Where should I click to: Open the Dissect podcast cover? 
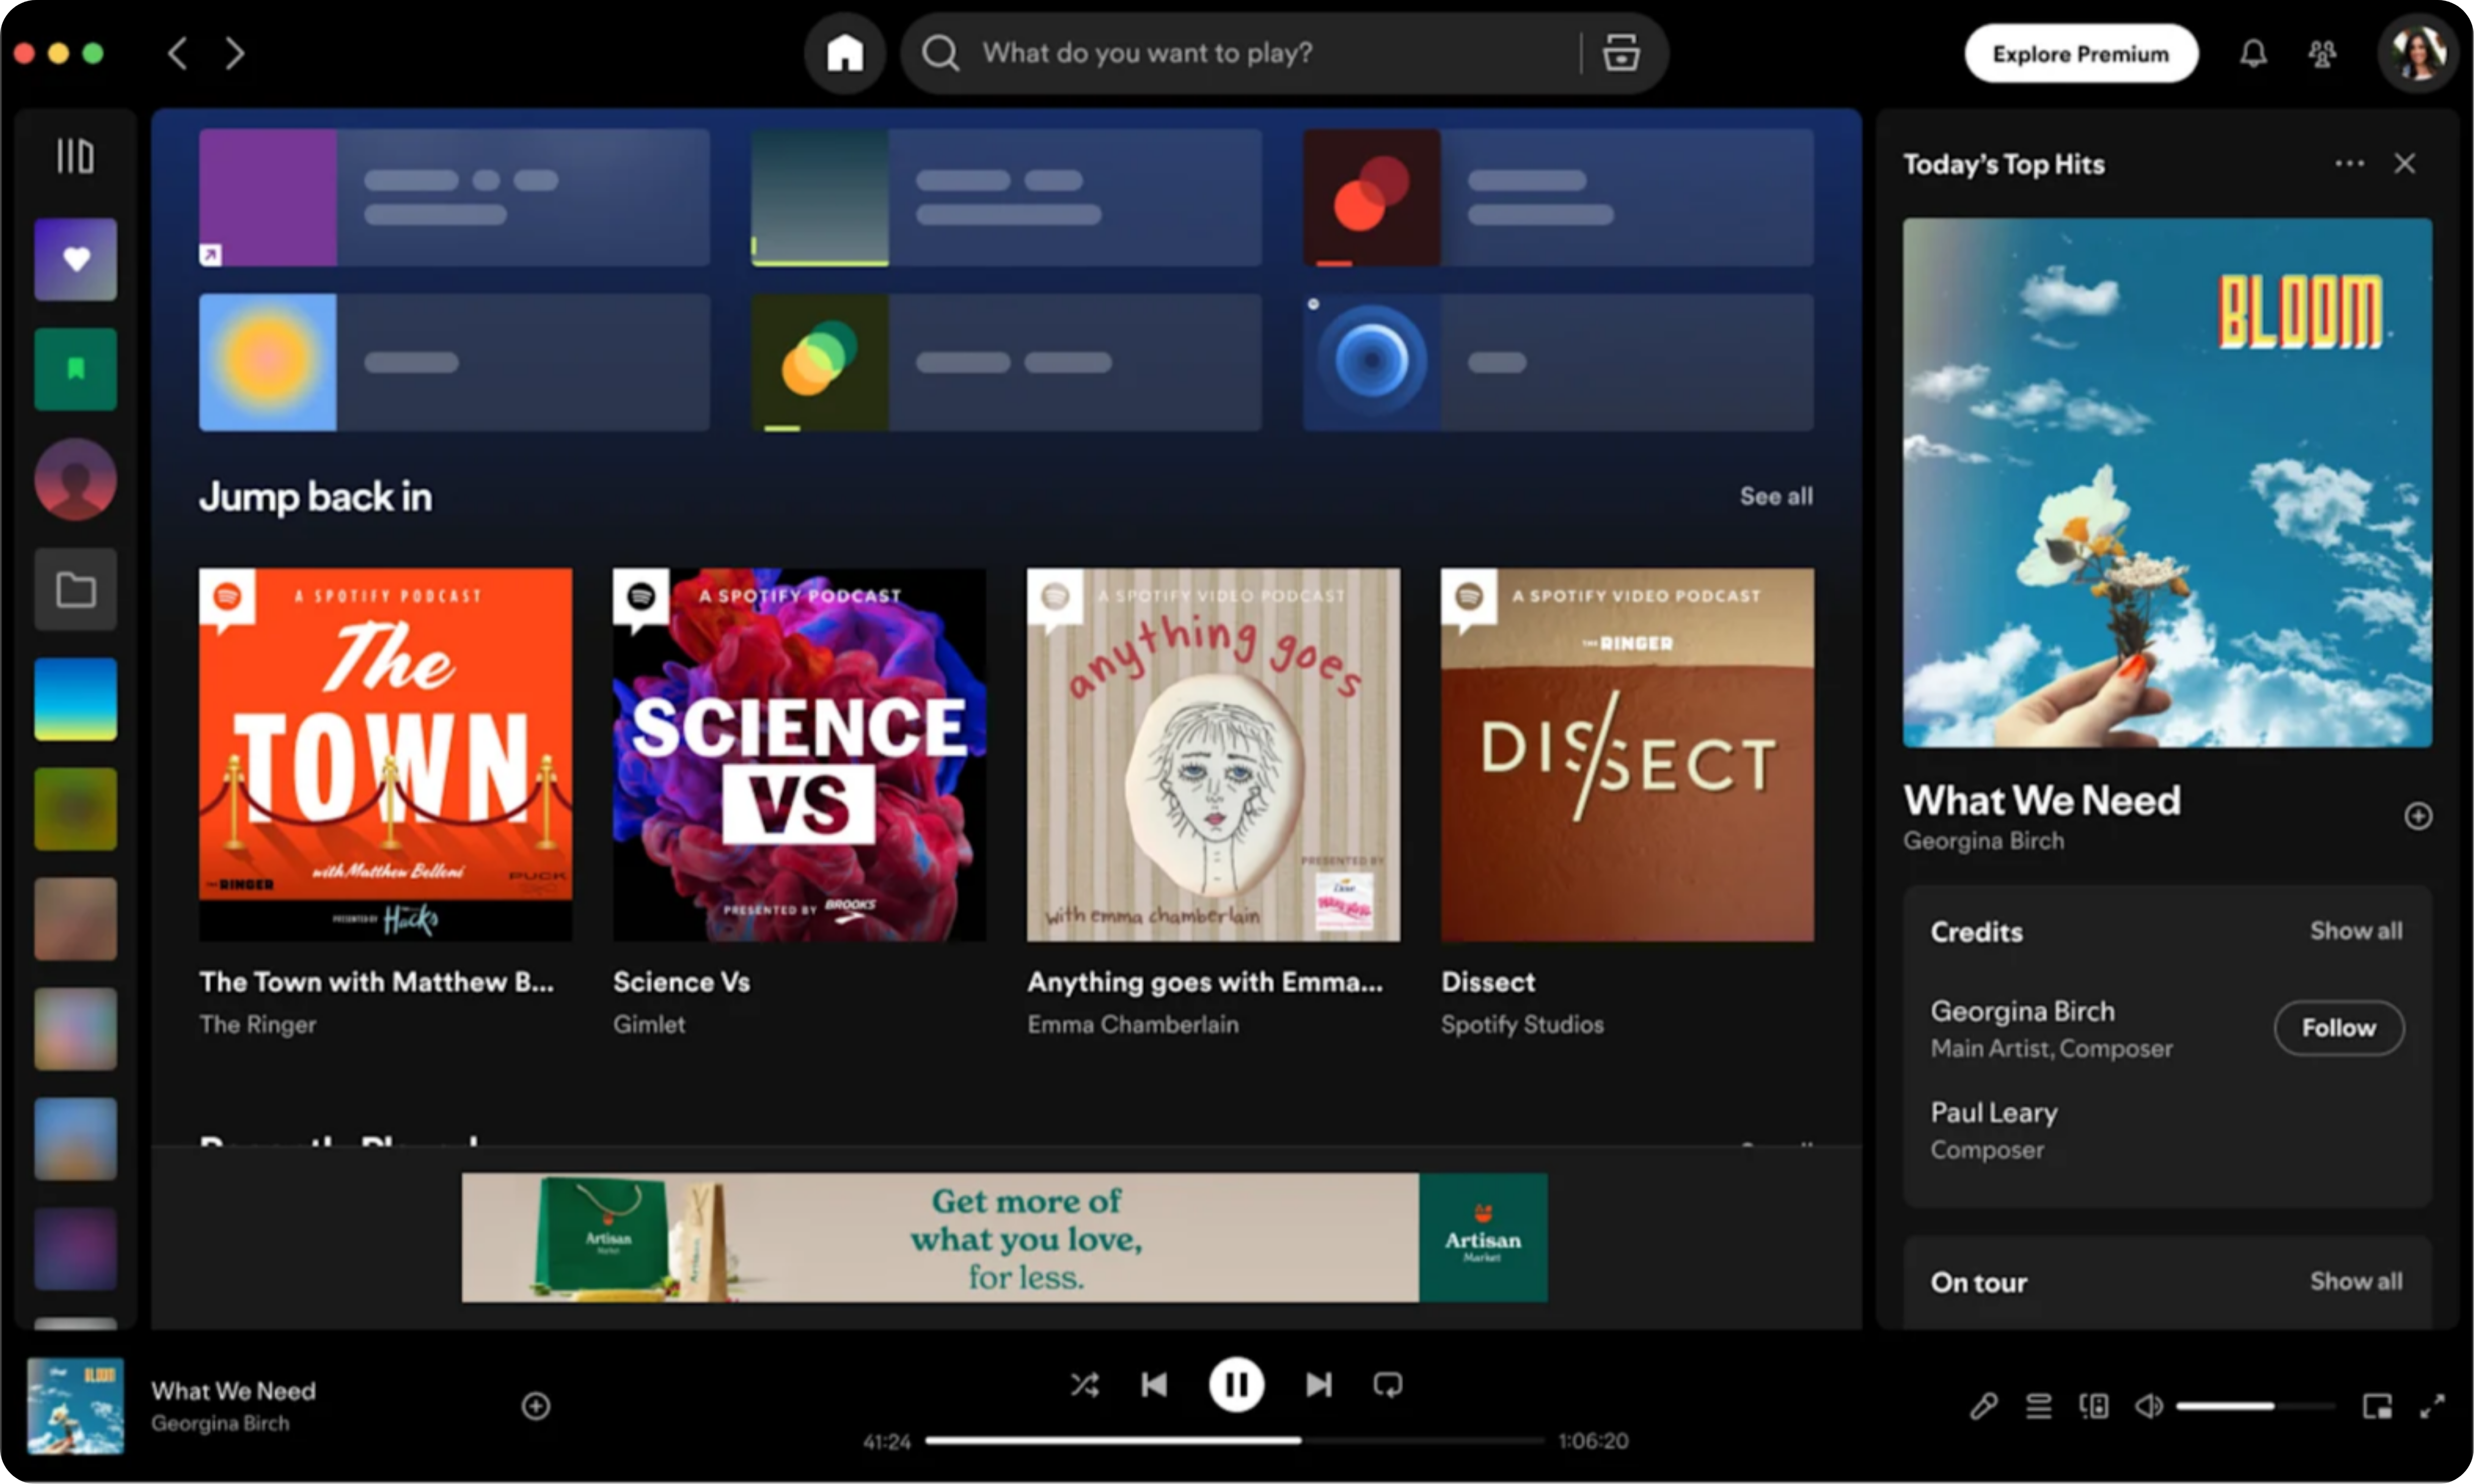coord(1627,755)
